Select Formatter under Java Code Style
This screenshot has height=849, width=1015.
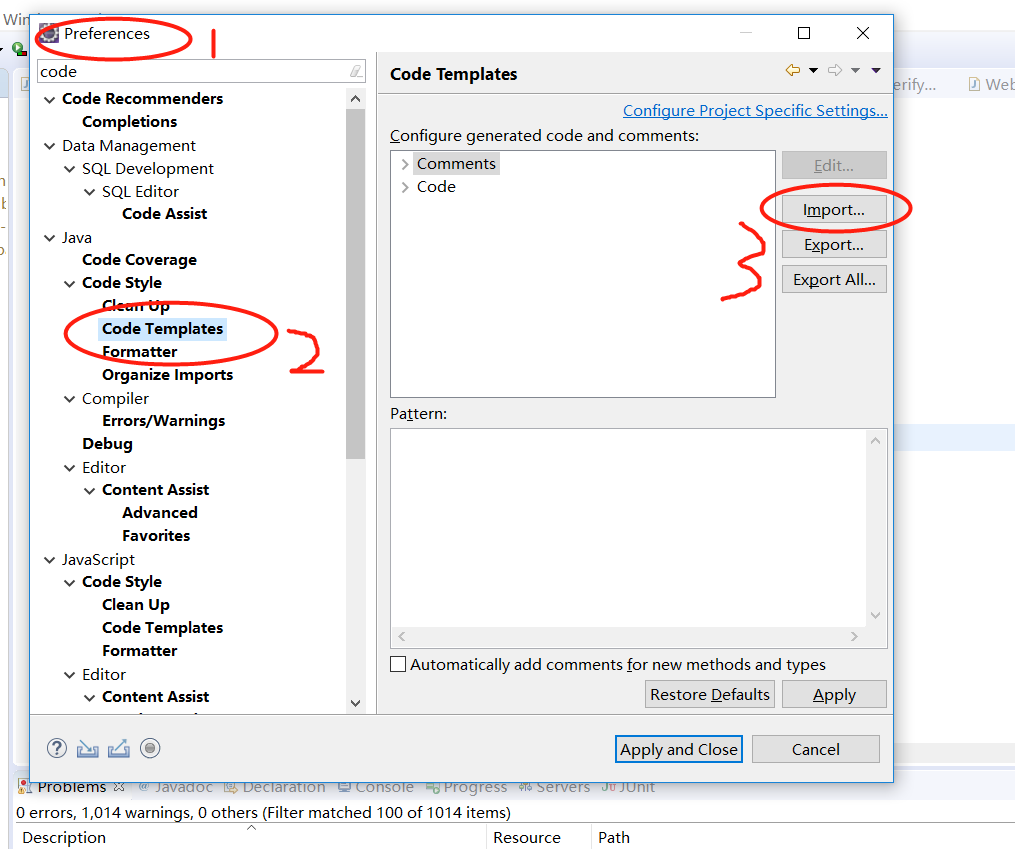click(139, 351)
